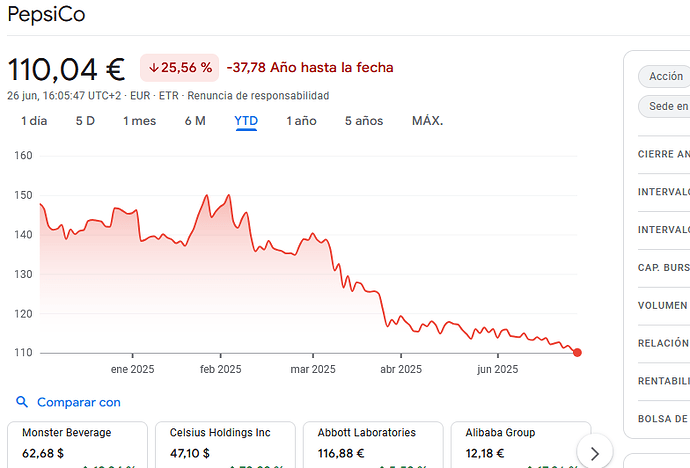Click the next arrow in comparison carousel
The width and height of the screenshot is (690, 468).
(x=595, y=453)
